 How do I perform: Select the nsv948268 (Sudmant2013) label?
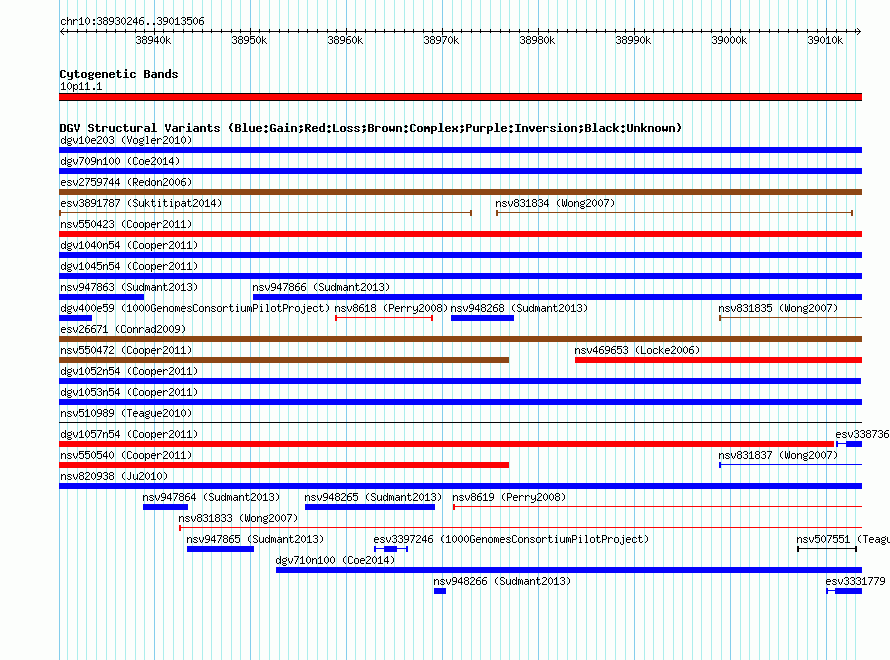519,308
